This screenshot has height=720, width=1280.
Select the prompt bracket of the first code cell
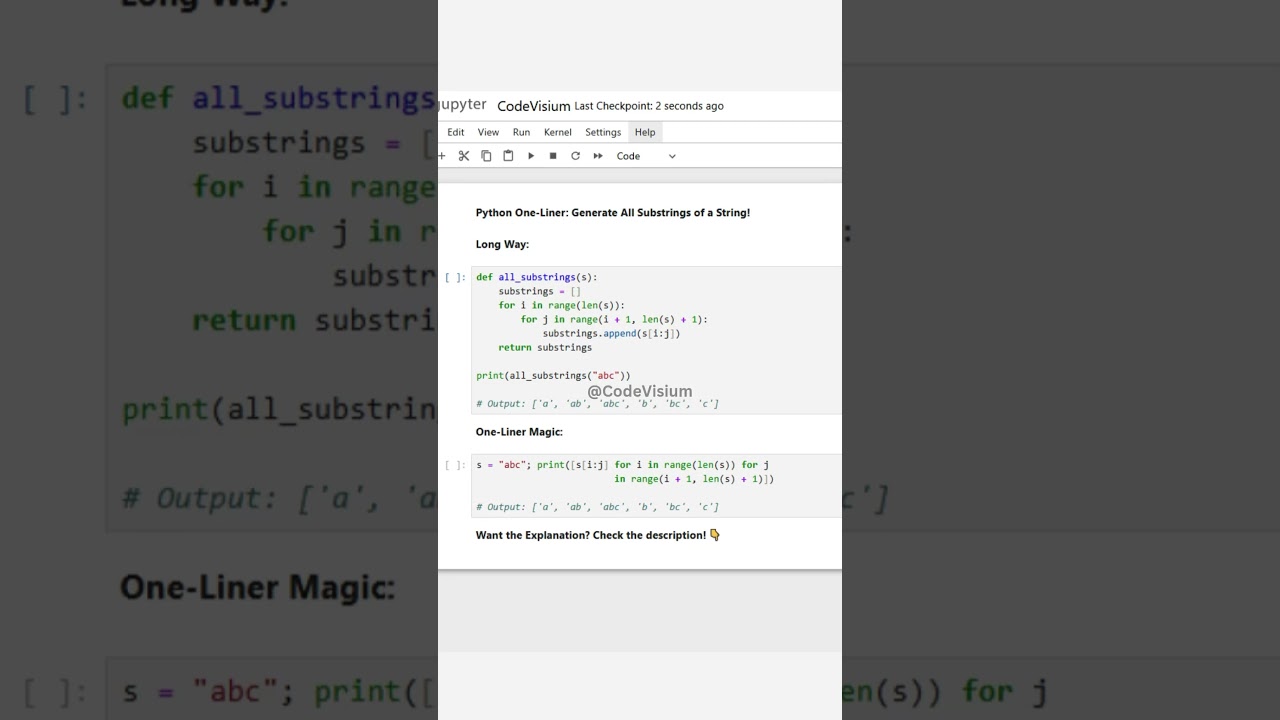455,277
